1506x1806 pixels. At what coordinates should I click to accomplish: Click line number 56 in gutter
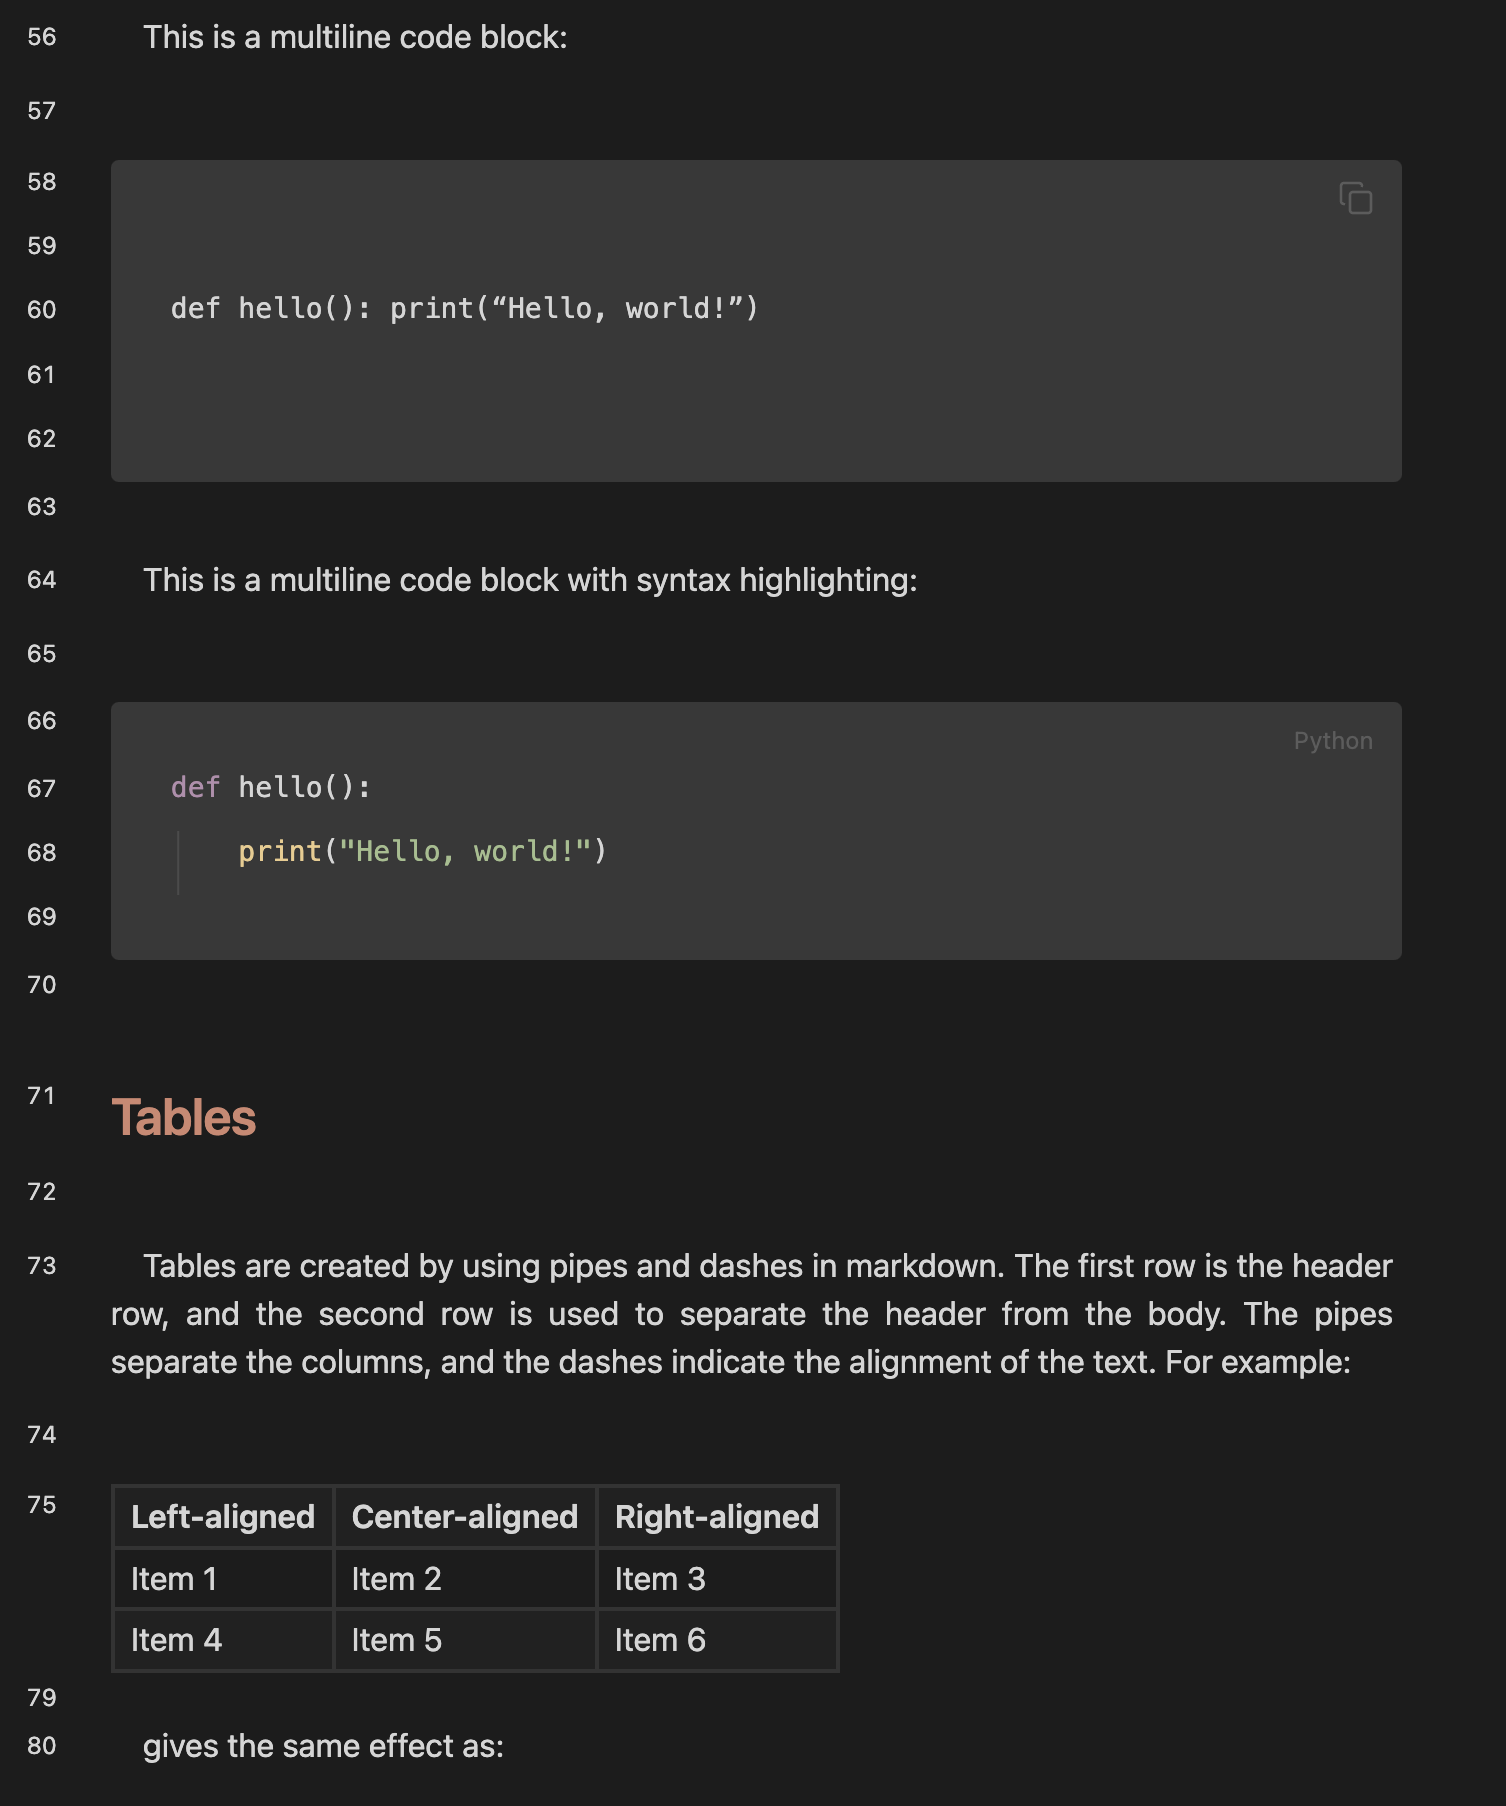tap(42, 37)
